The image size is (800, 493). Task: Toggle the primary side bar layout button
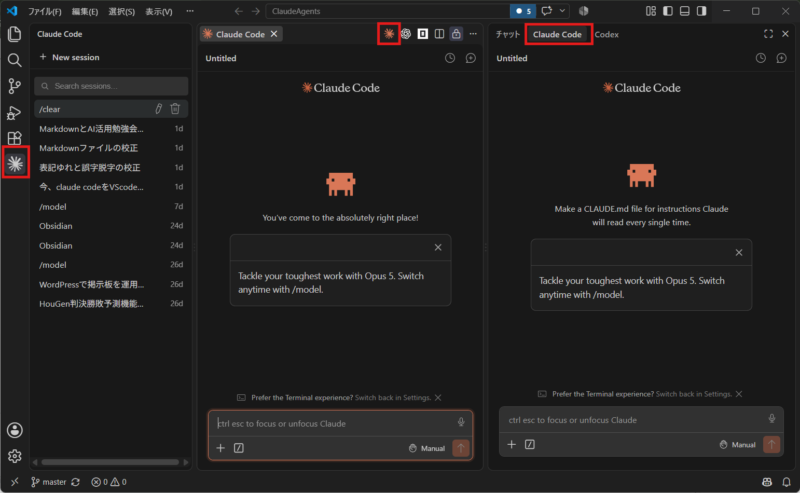(668, 11)
